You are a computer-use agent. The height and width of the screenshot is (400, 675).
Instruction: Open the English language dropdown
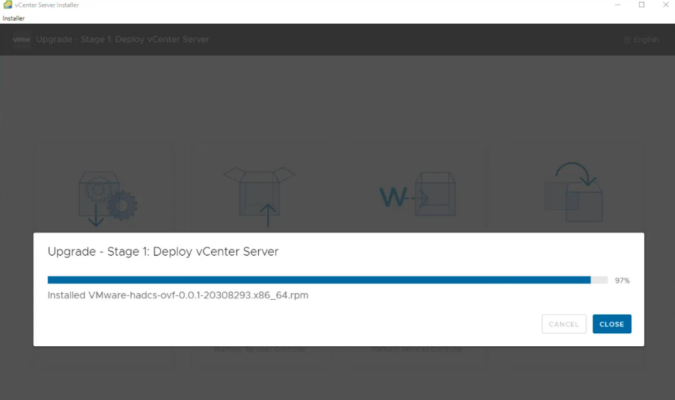[644, 40]
